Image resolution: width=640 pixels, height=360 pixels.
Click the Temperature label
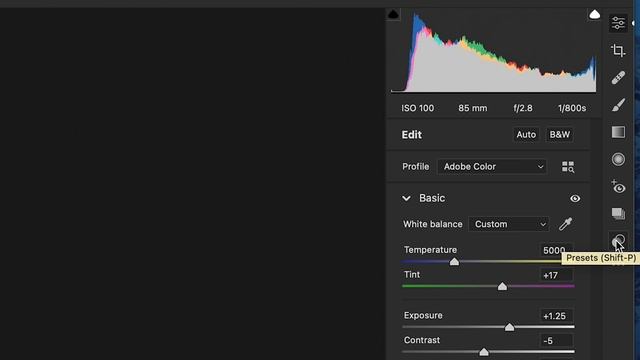pos(430,250)
